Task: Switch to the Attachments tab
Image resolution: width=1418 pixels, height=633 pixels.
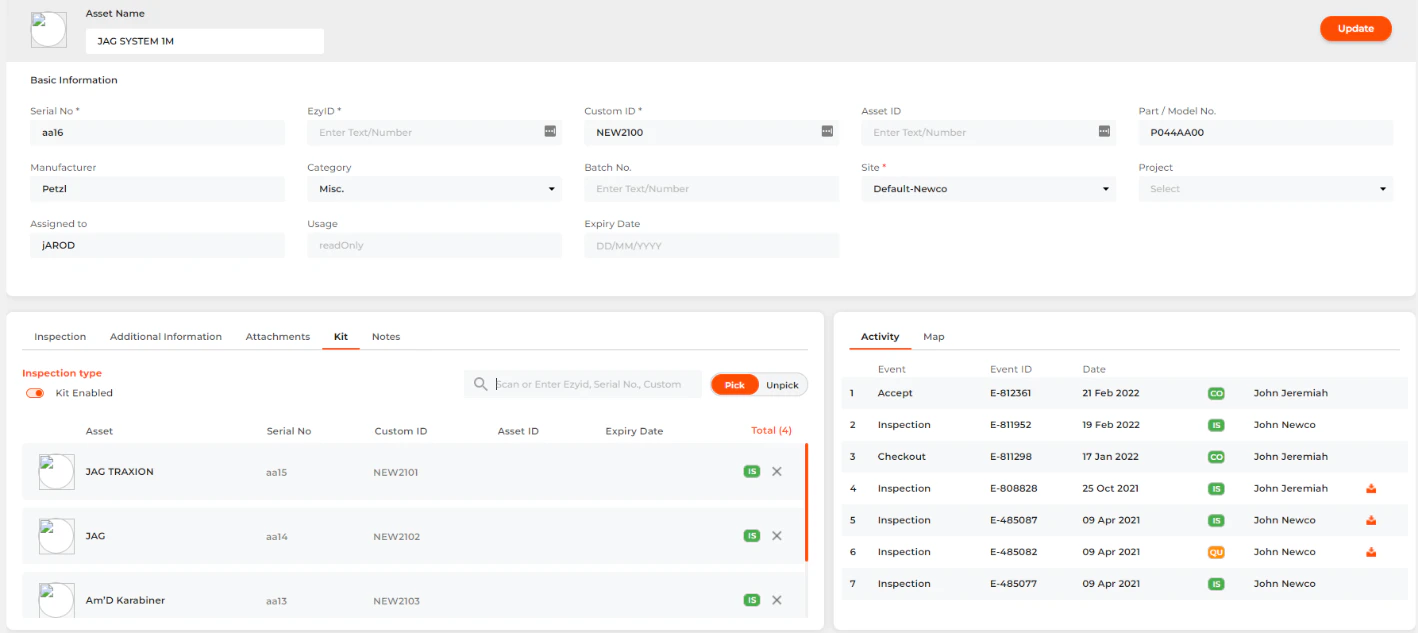Action: (278, 337)
